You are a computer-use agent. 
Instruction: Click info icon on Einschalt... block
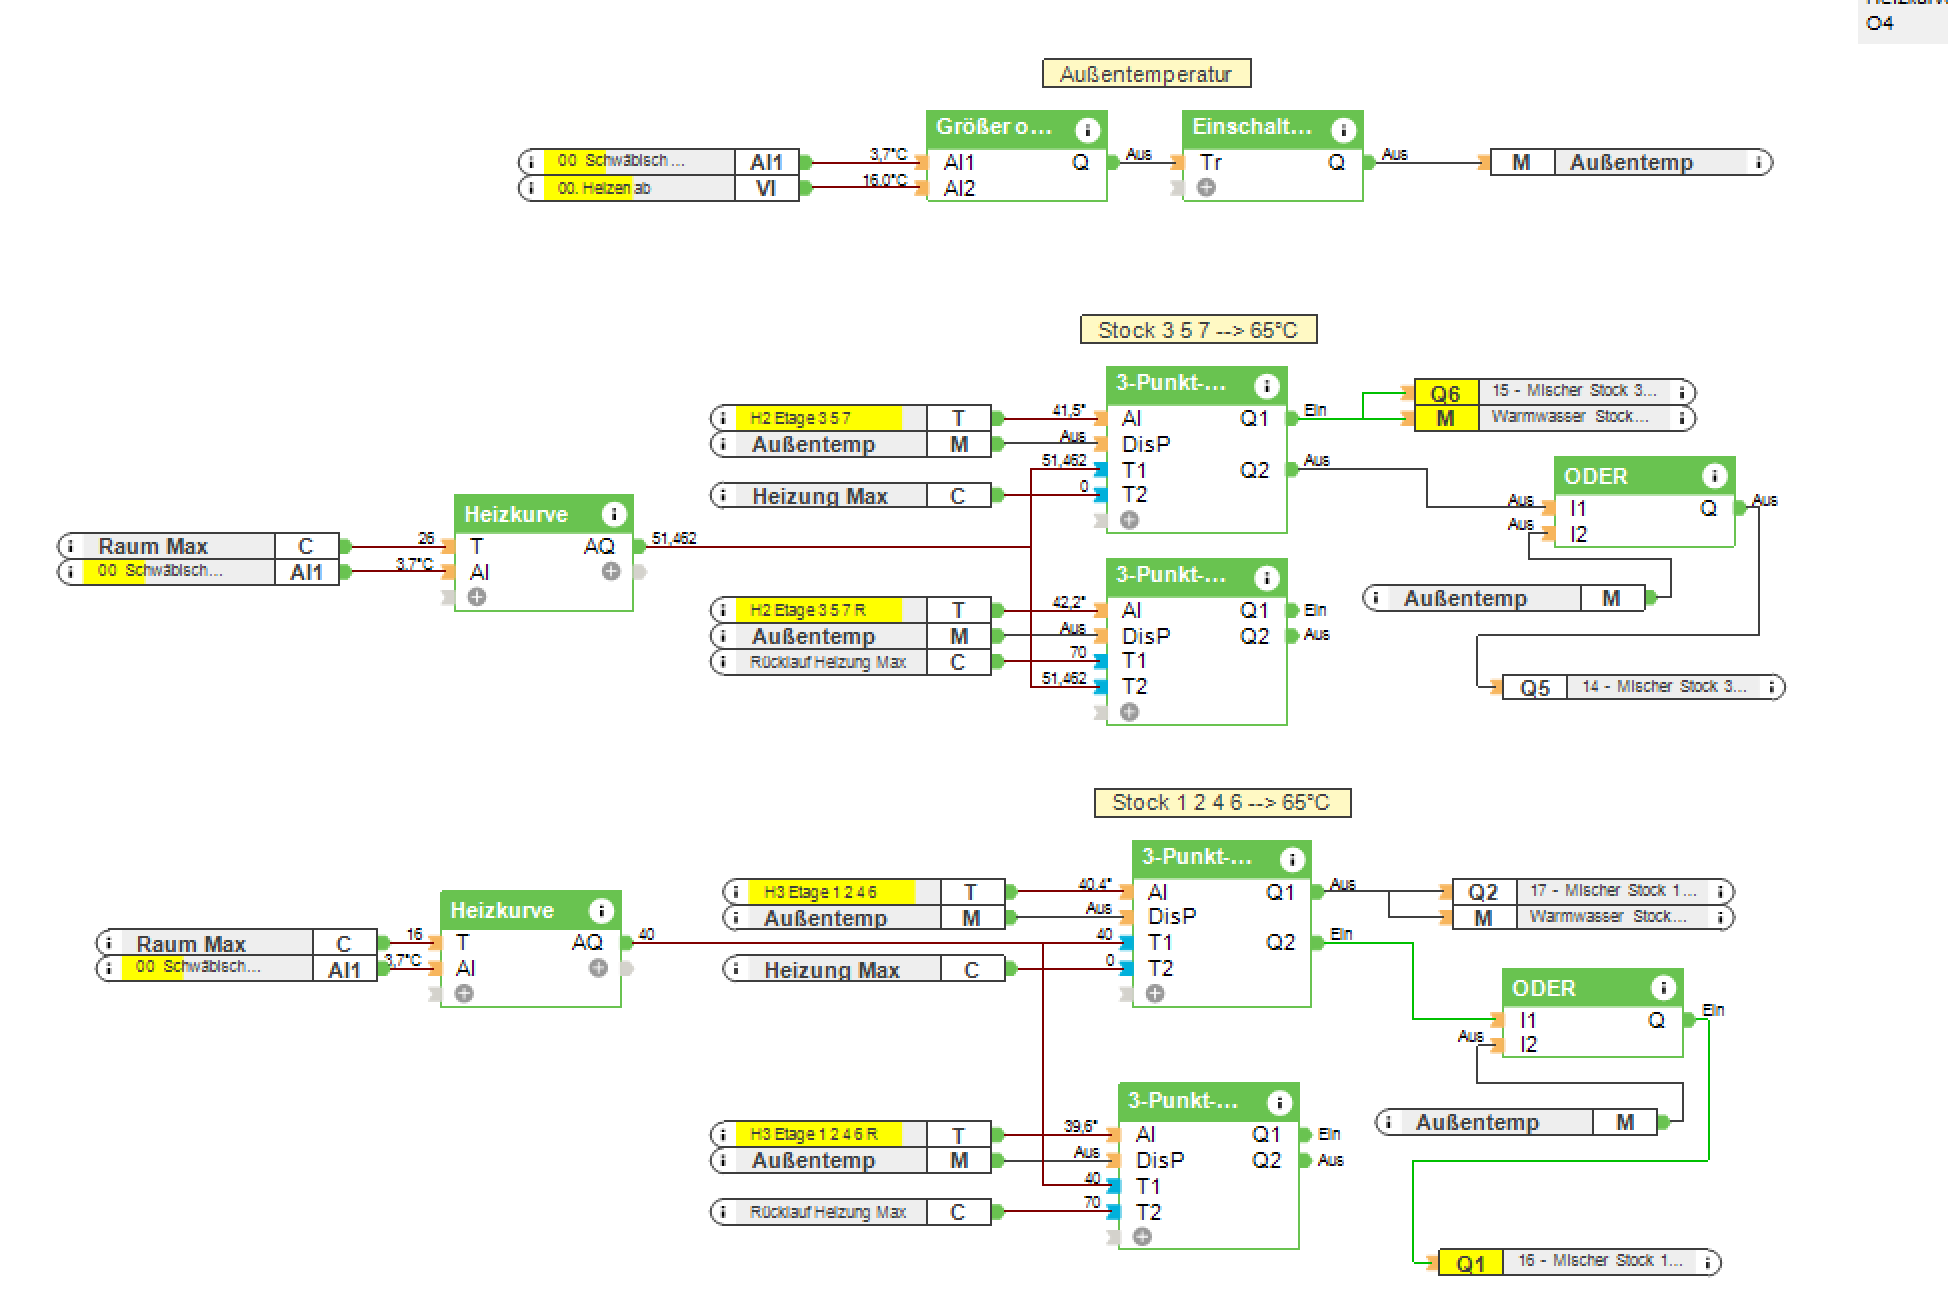pos(1343,130)
